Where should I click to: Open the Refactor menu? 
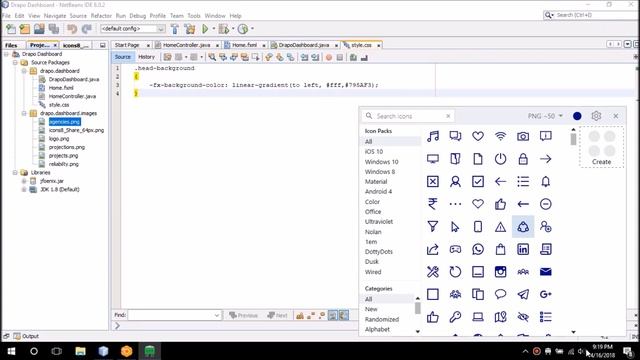101,16
